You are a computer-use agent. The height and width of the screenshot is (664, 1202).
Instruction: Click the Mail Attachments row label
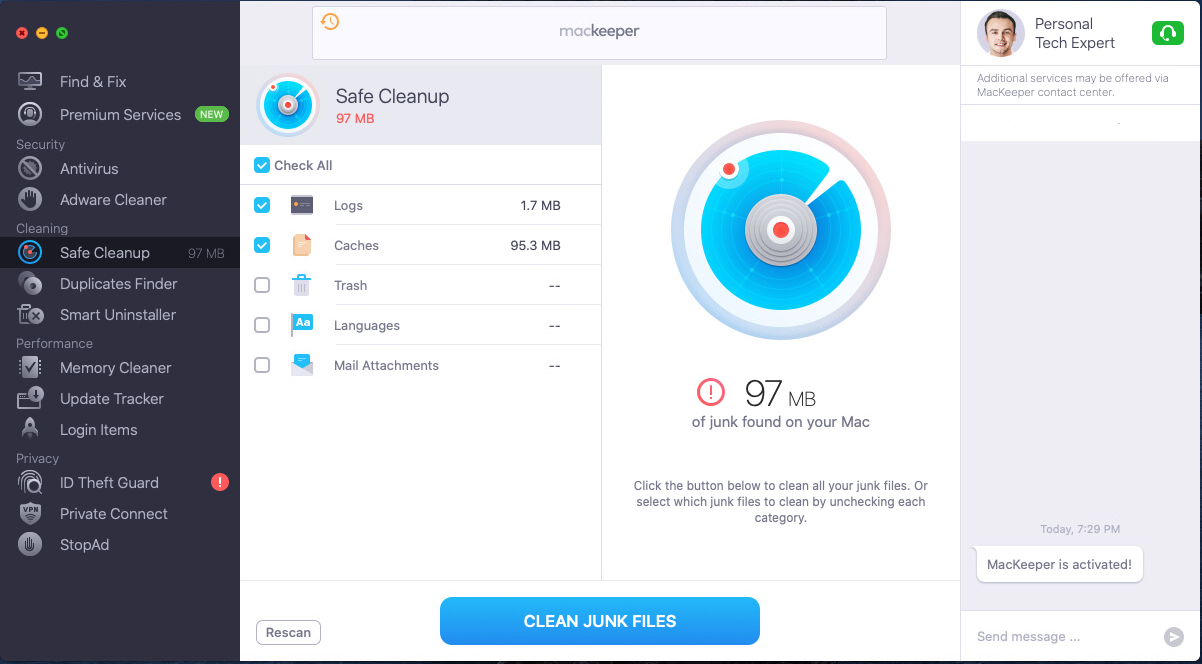click(x=386, y=365)
